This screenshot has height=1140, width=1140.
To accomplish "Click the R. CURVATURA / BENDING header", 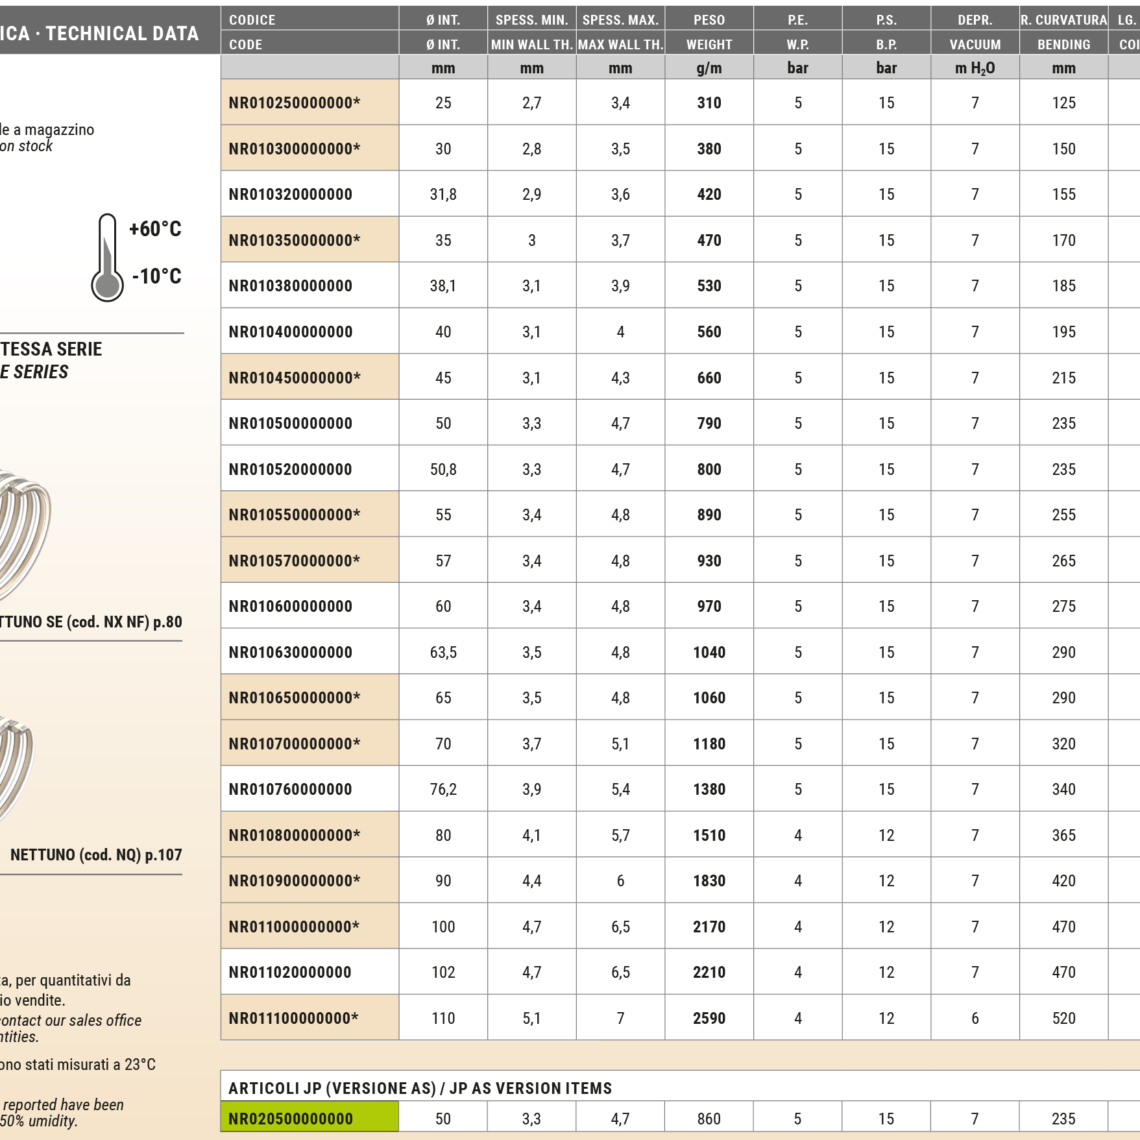I will point(1063,32).
